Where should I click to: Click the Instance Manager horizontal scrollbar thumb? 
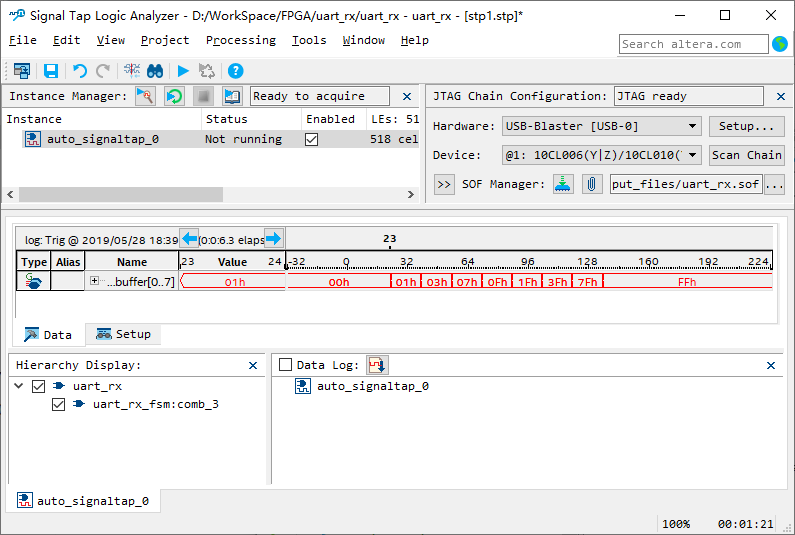tap(121, 194)
